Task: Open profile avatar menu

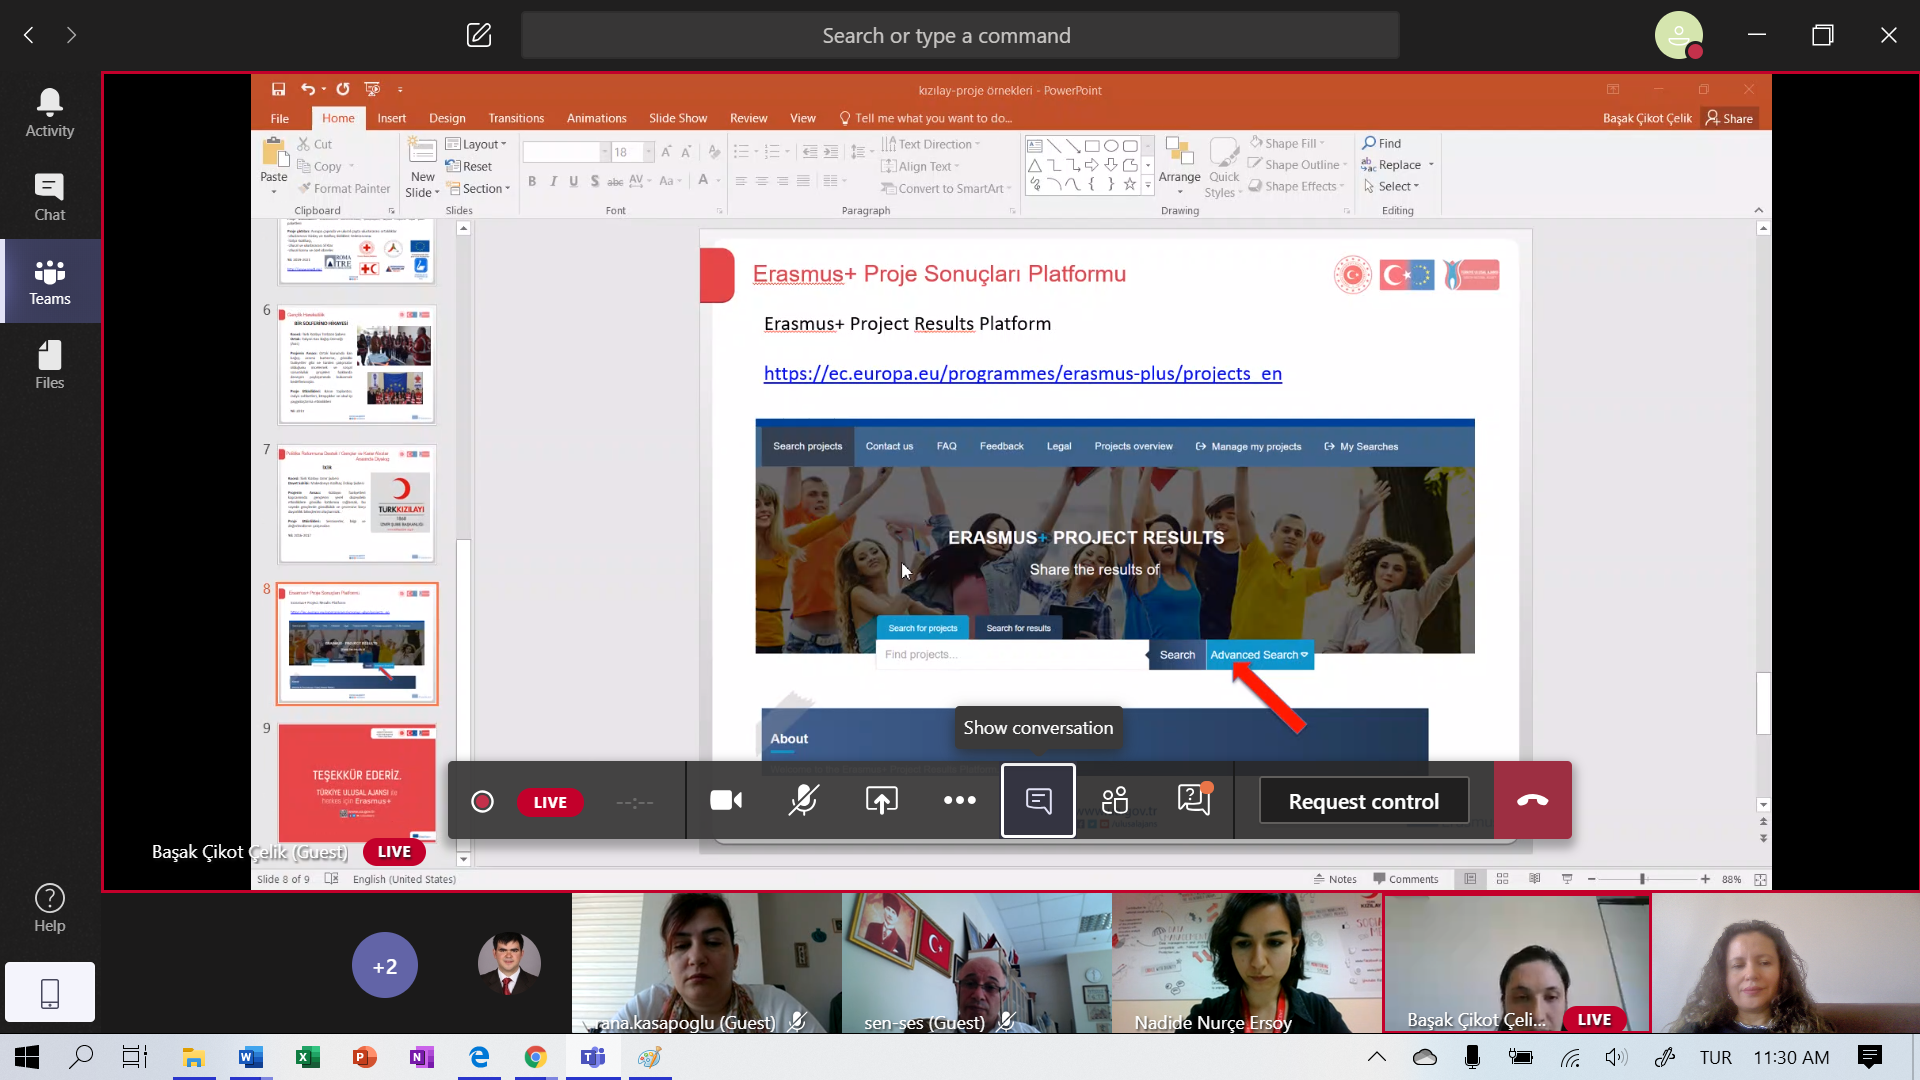Action: 1678,35
